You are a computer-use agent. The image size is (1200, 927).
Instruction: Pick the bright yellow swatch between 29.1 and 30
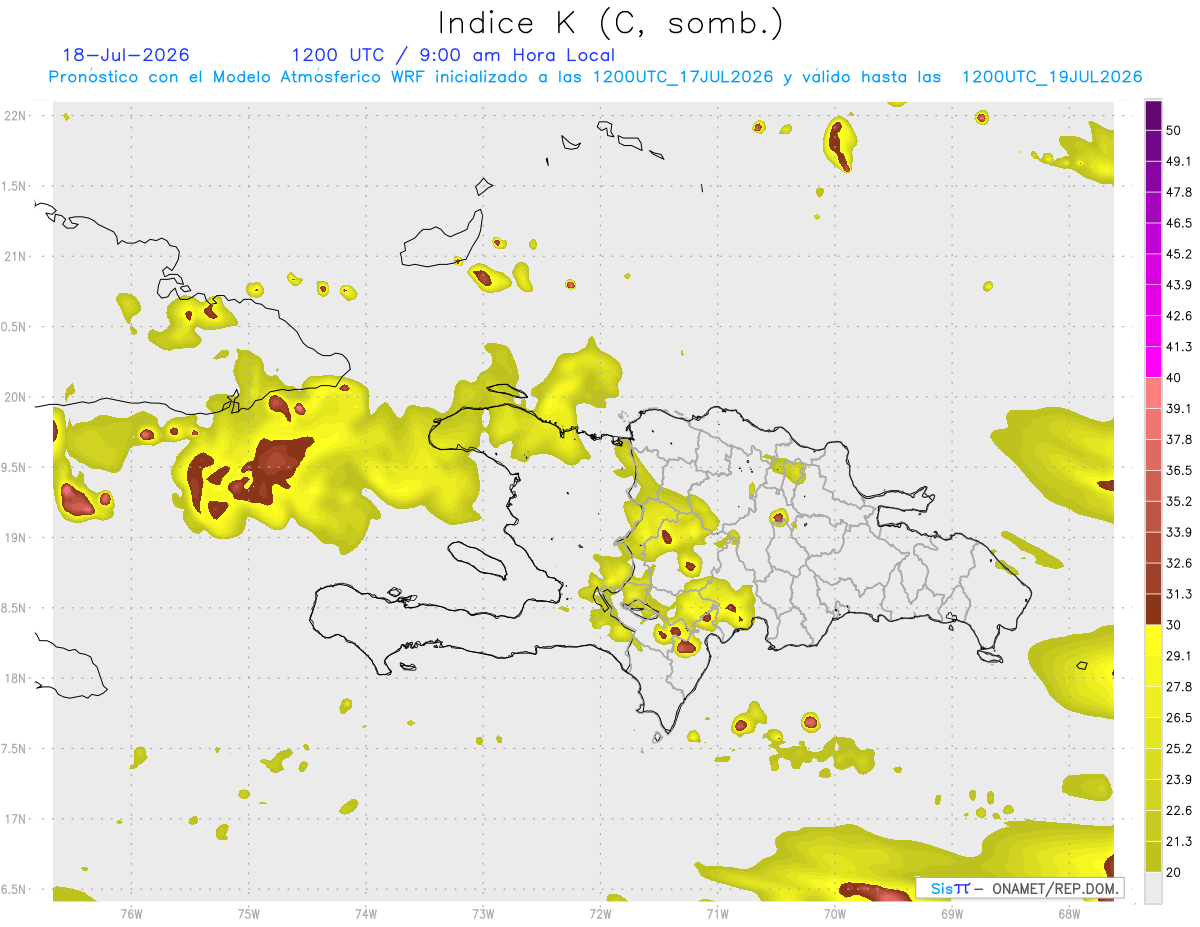1154,641
